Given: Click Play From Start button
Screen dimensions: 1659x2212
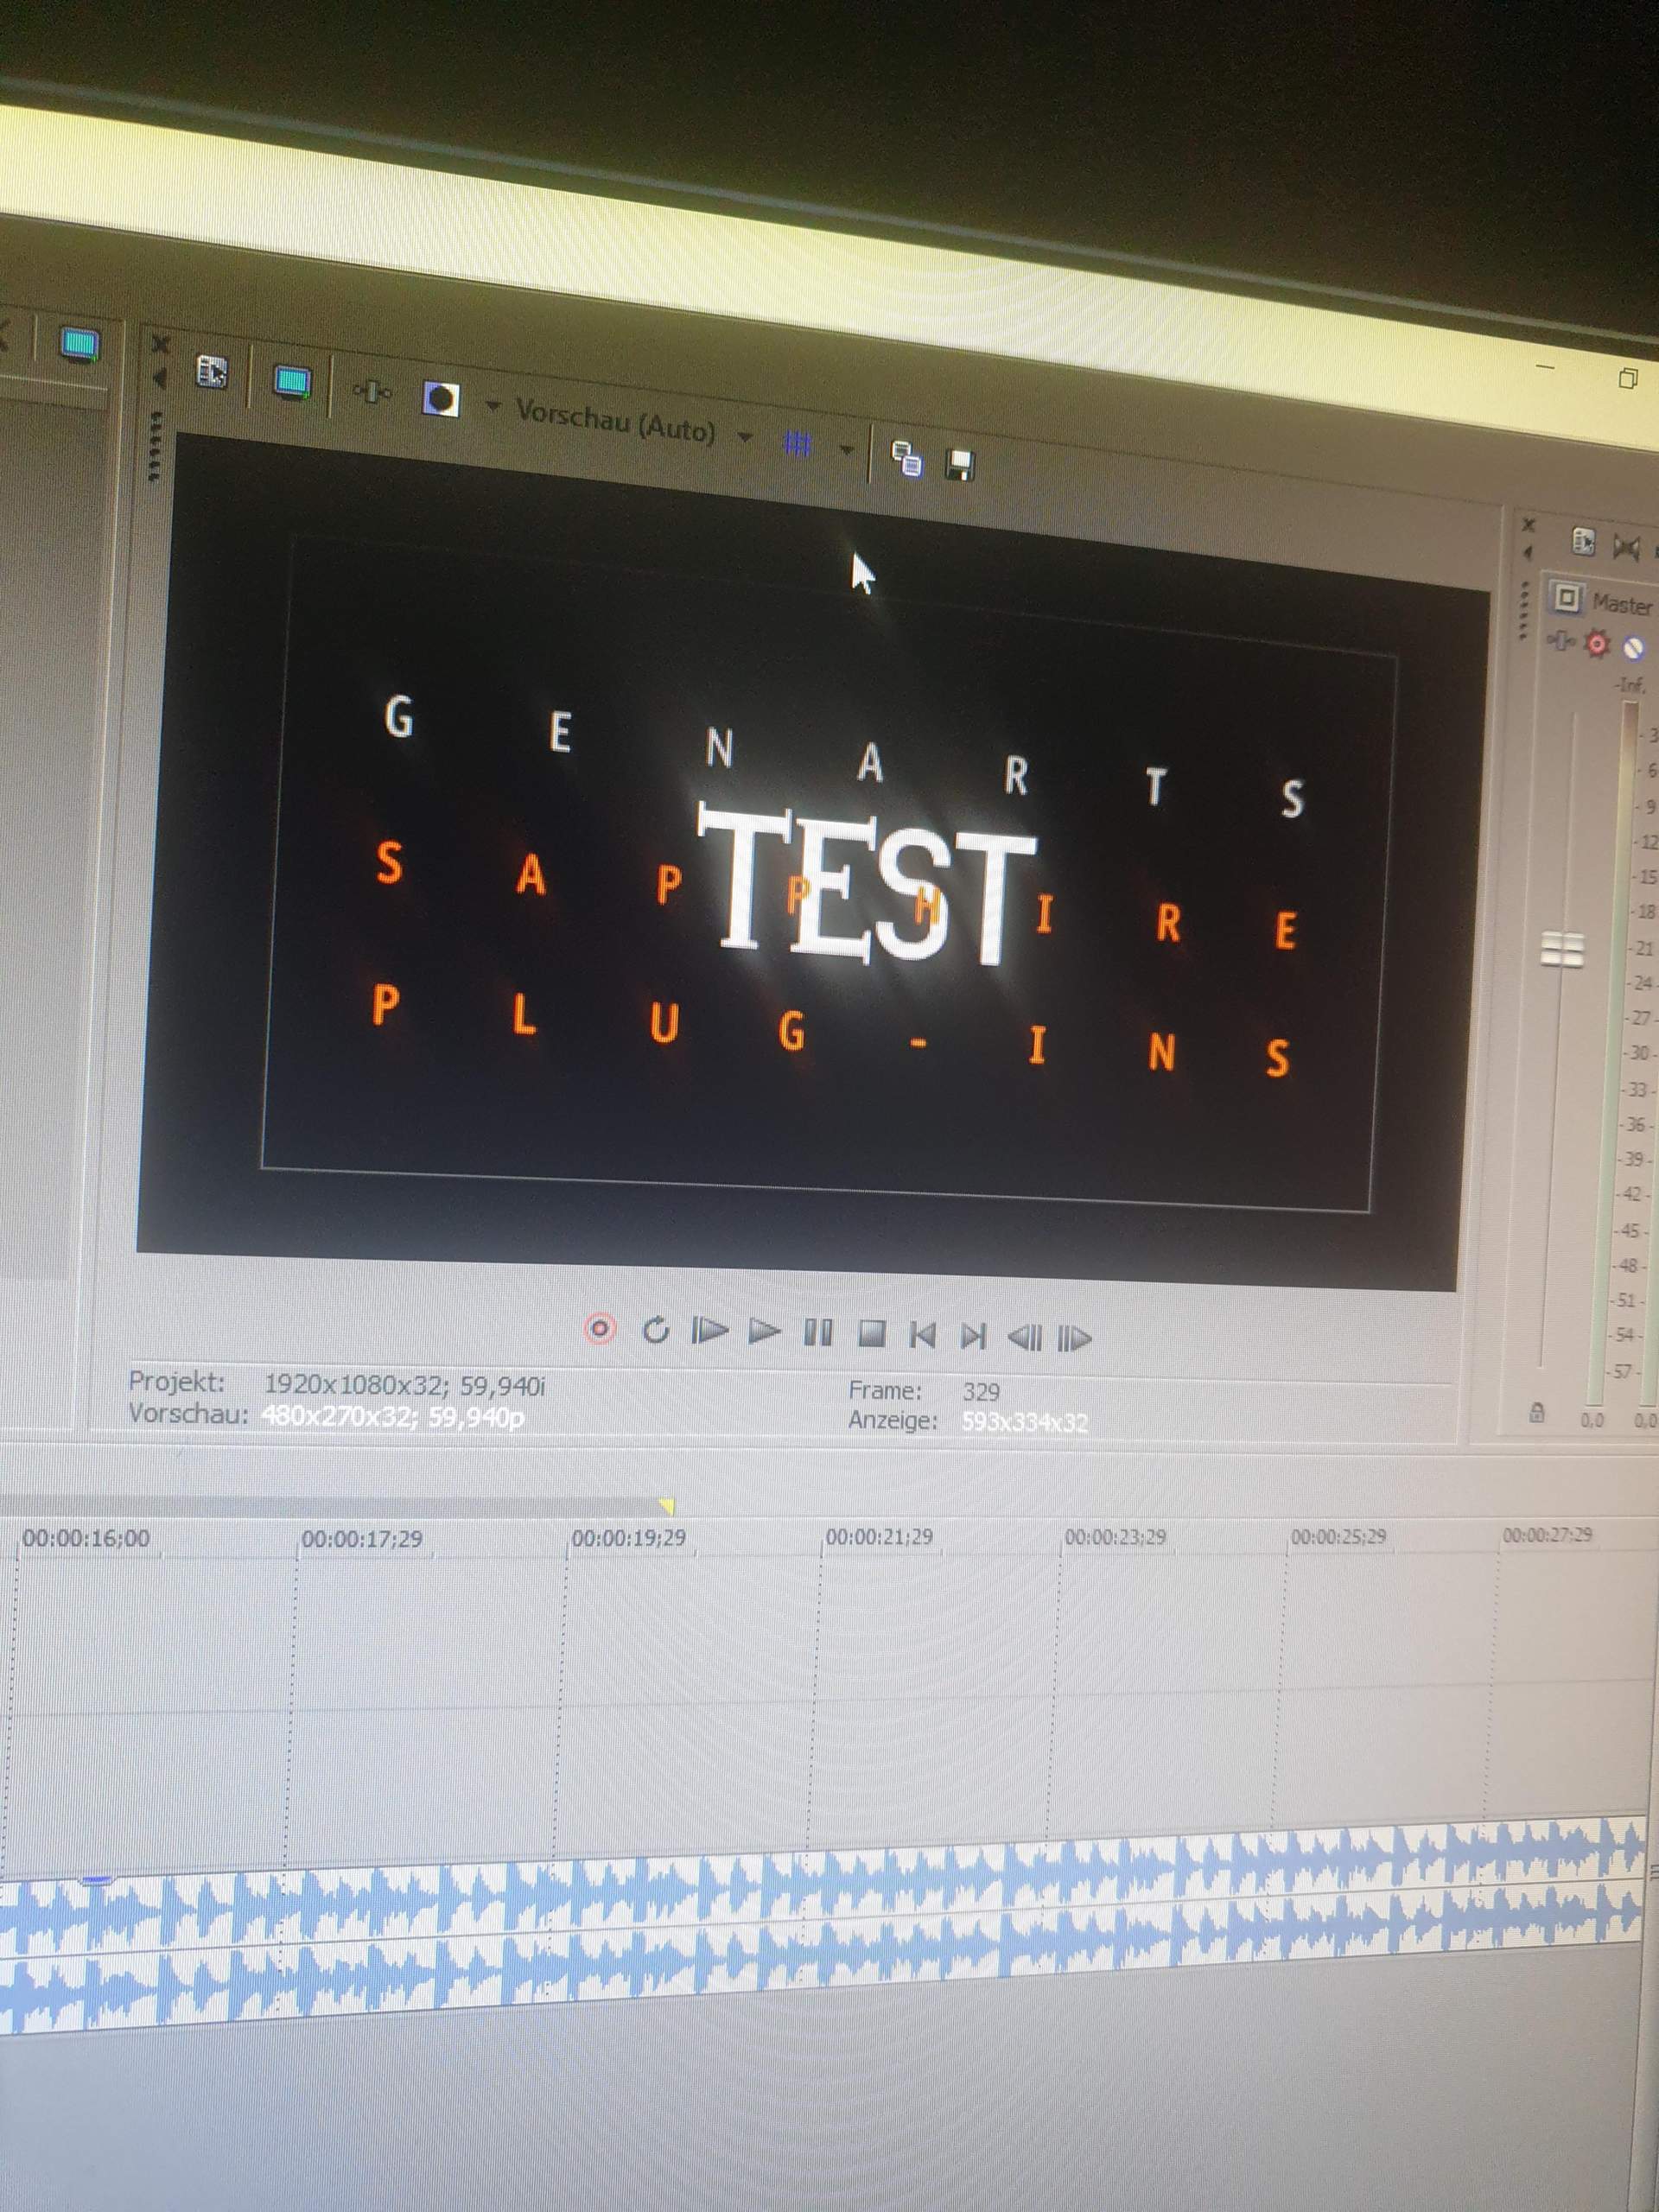Looking at the screenshot, I should tap(710, 1331).
